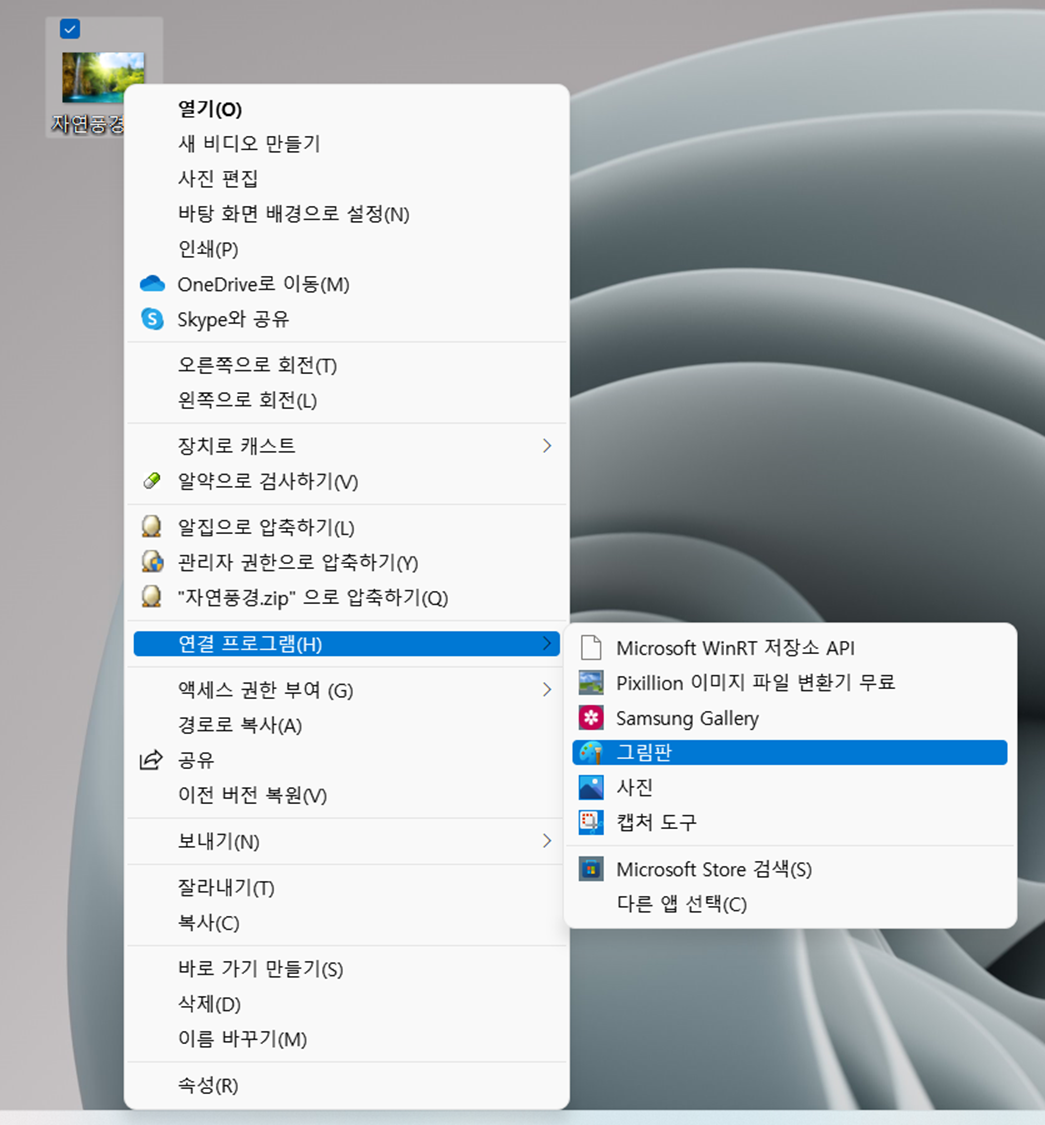Screen dimensions: 1045x1125
Task: Click the Samsung Gallery flower icon
Action: (x=591, y=717)
